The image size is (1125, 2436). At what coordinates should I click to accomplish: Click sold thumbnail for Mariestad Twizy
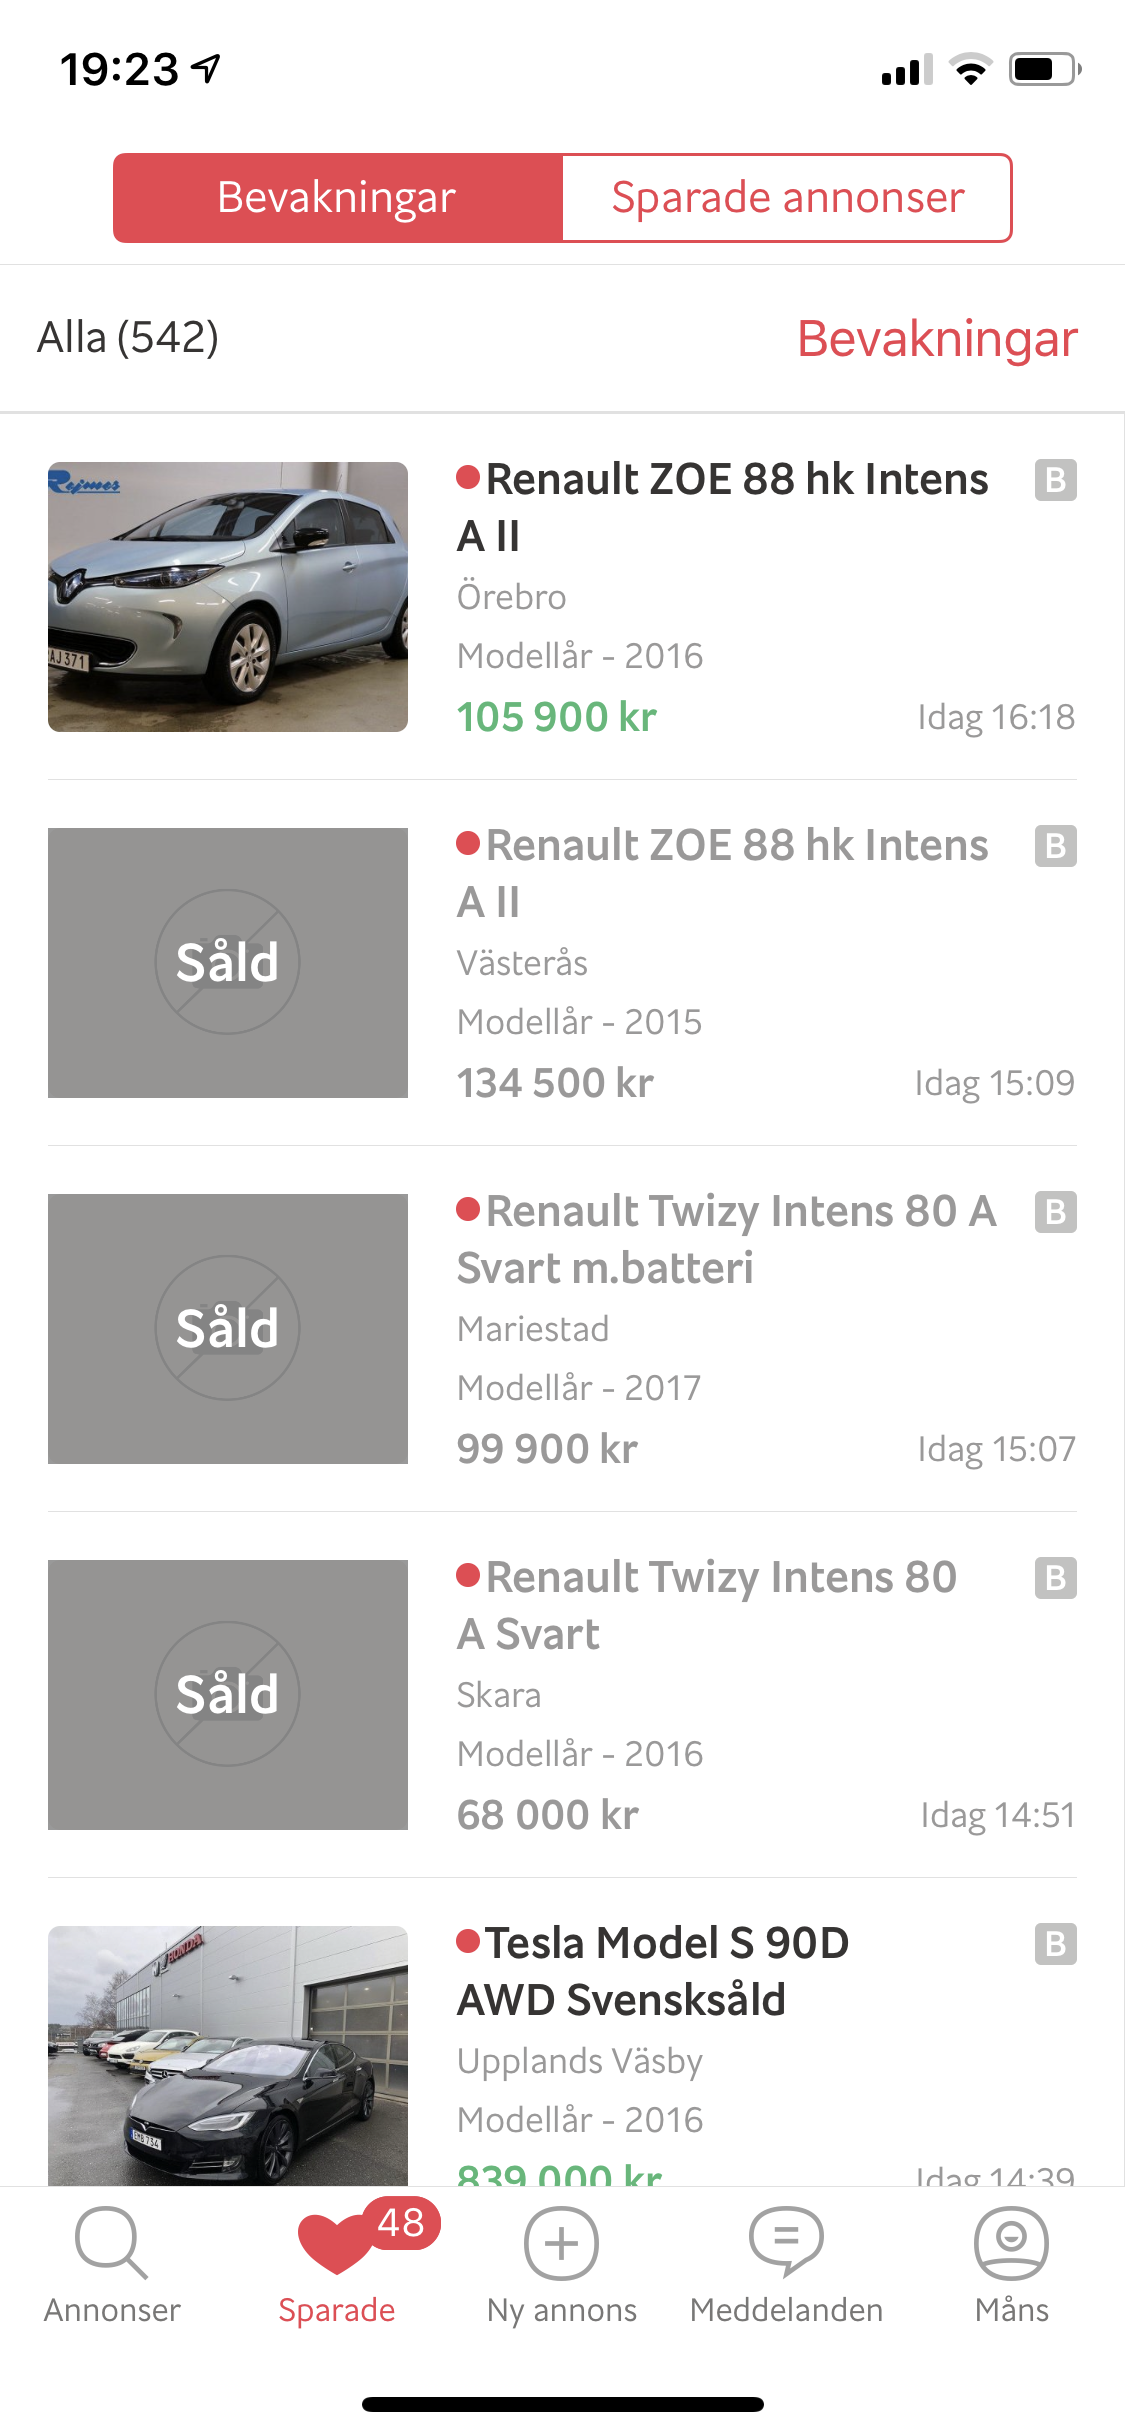pyautogui.click(x=228, y=1329)
